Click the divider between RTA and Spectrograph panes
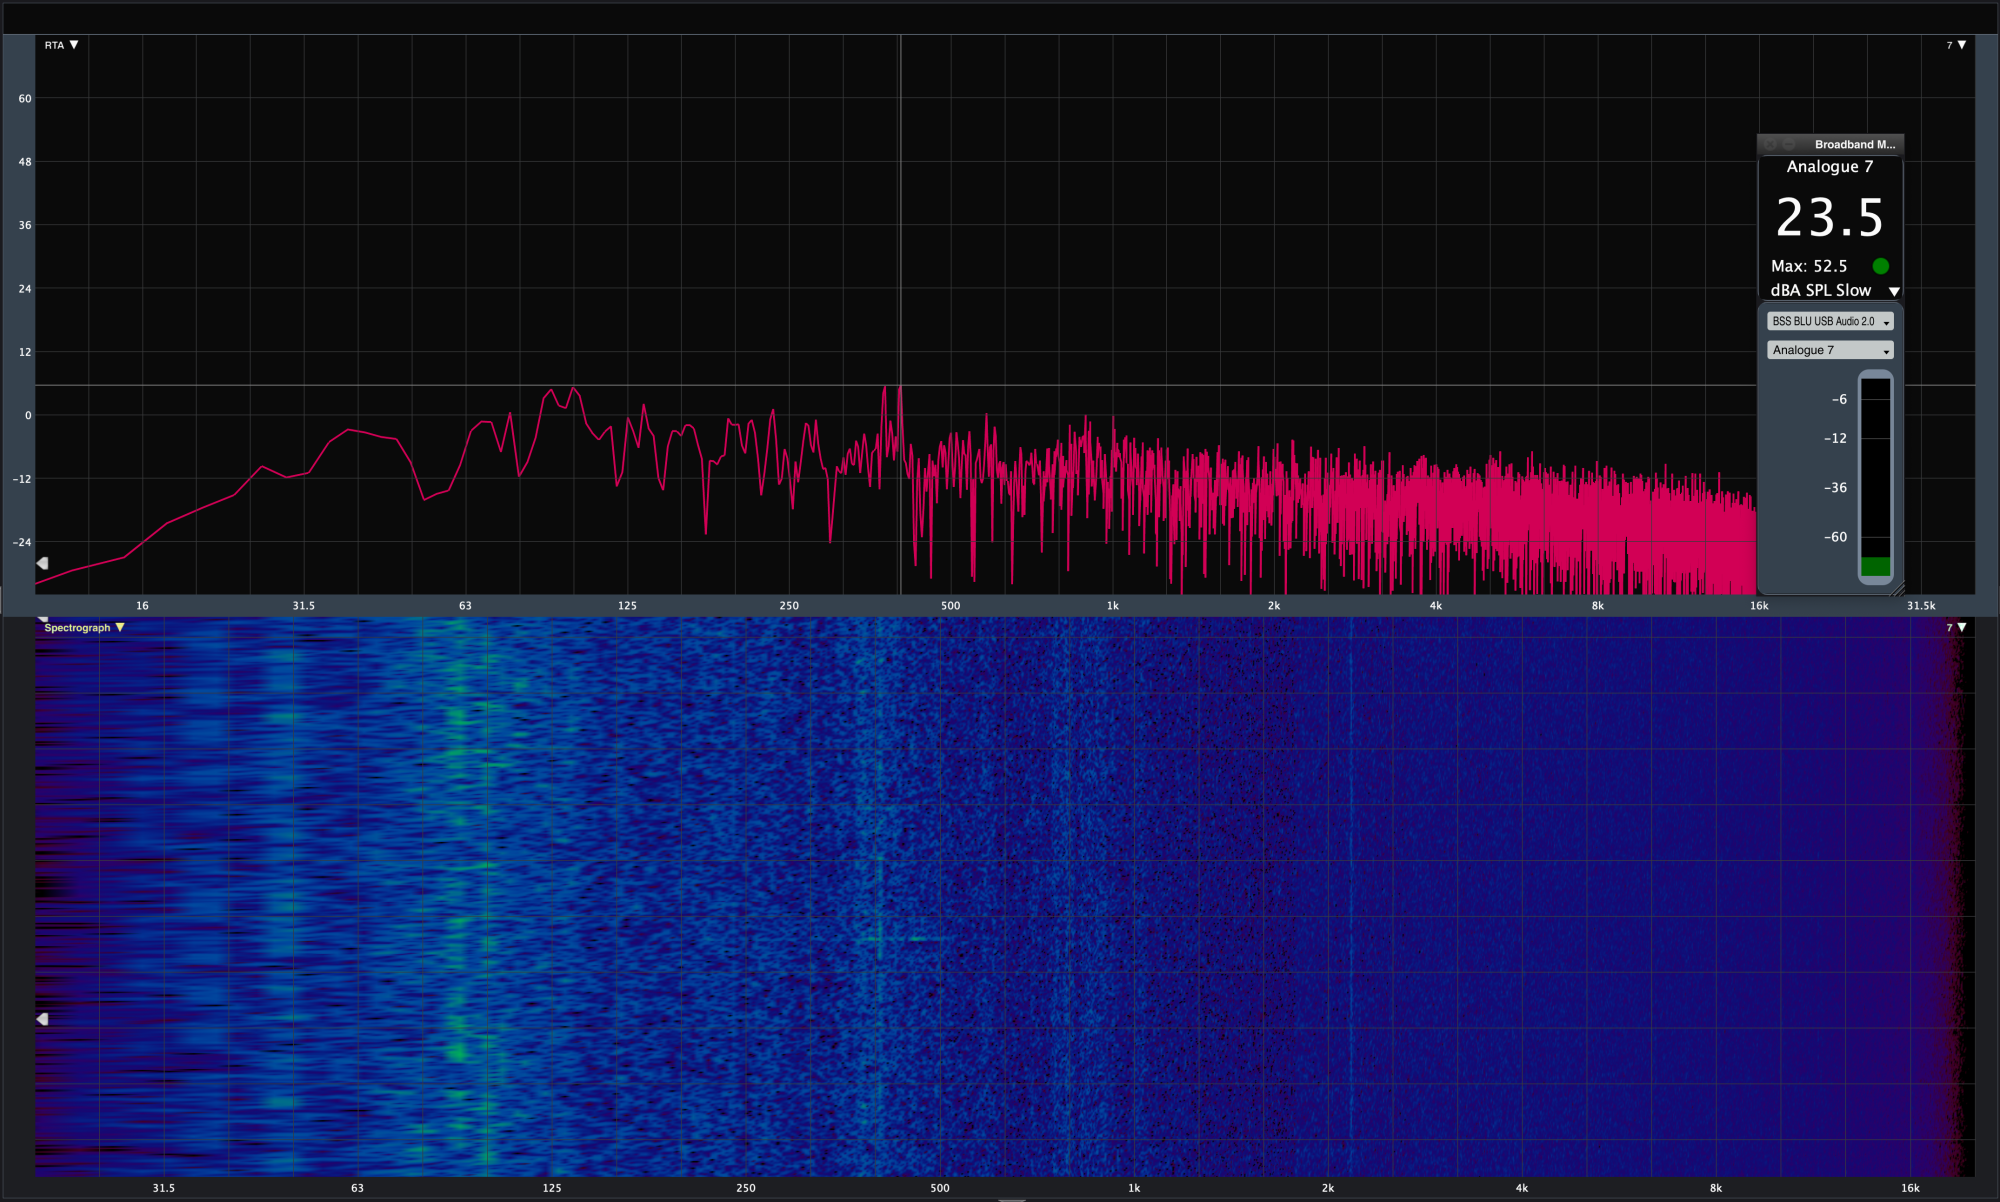This screenshot has width=2000, height=1202. [x=1000, y=616]
